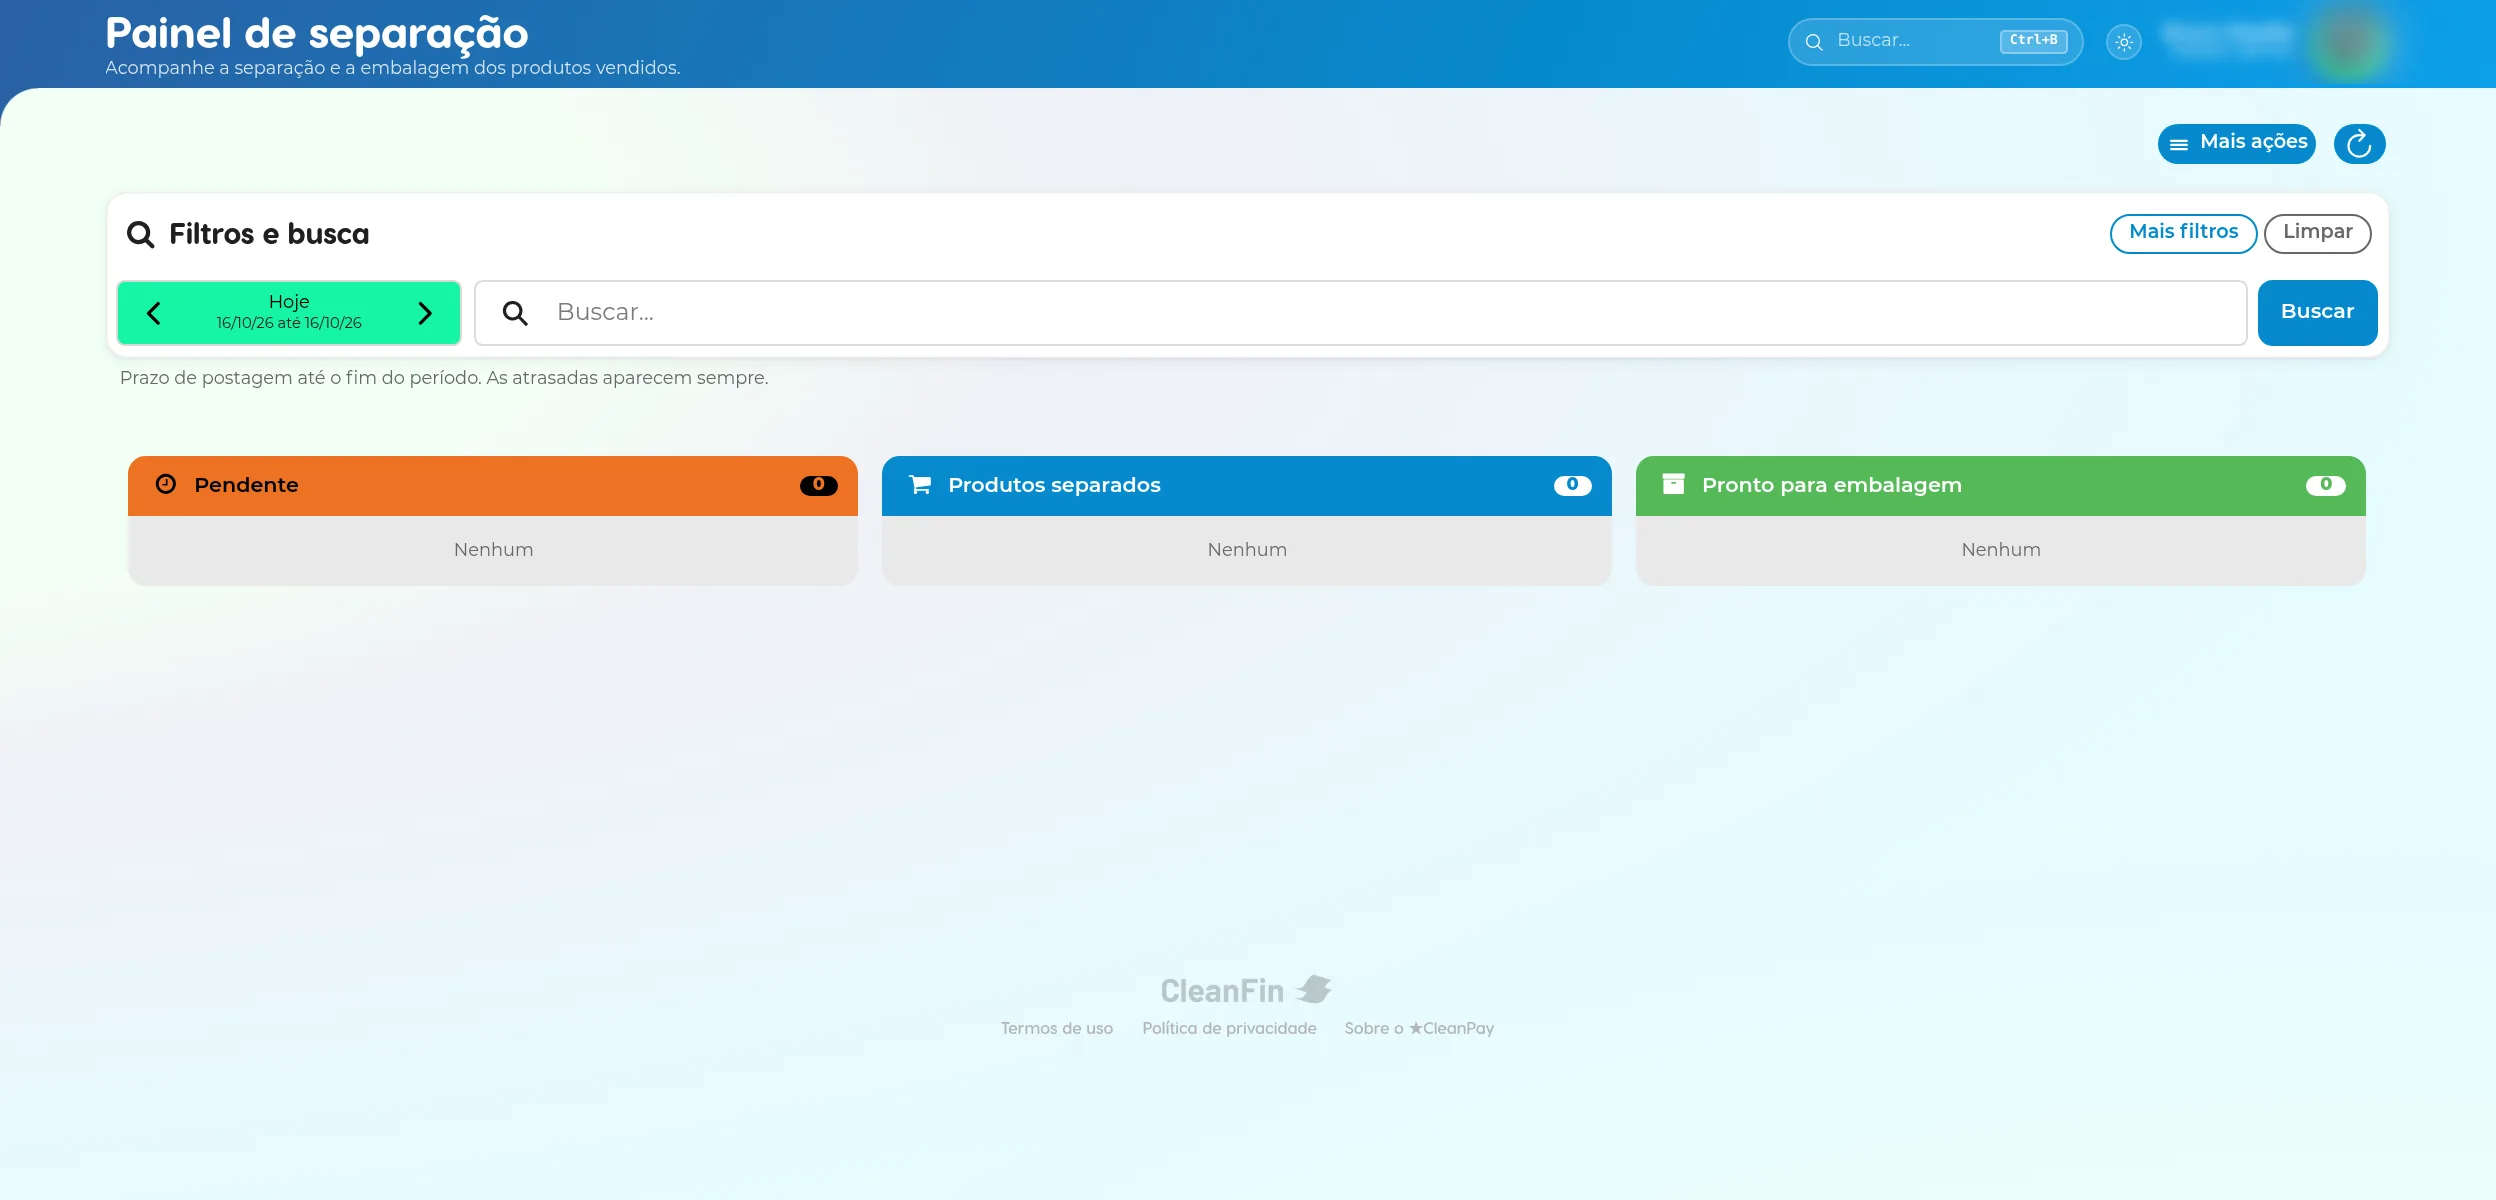The height and width of the screenshot is (1200, 2496).
Task: Click the Pendente count badge
Action: coord(818,485)
